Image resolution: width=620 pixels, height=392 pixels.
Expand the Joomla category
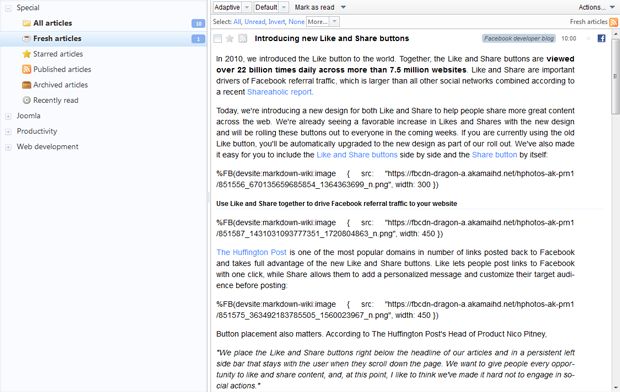(x=8, y=116)
